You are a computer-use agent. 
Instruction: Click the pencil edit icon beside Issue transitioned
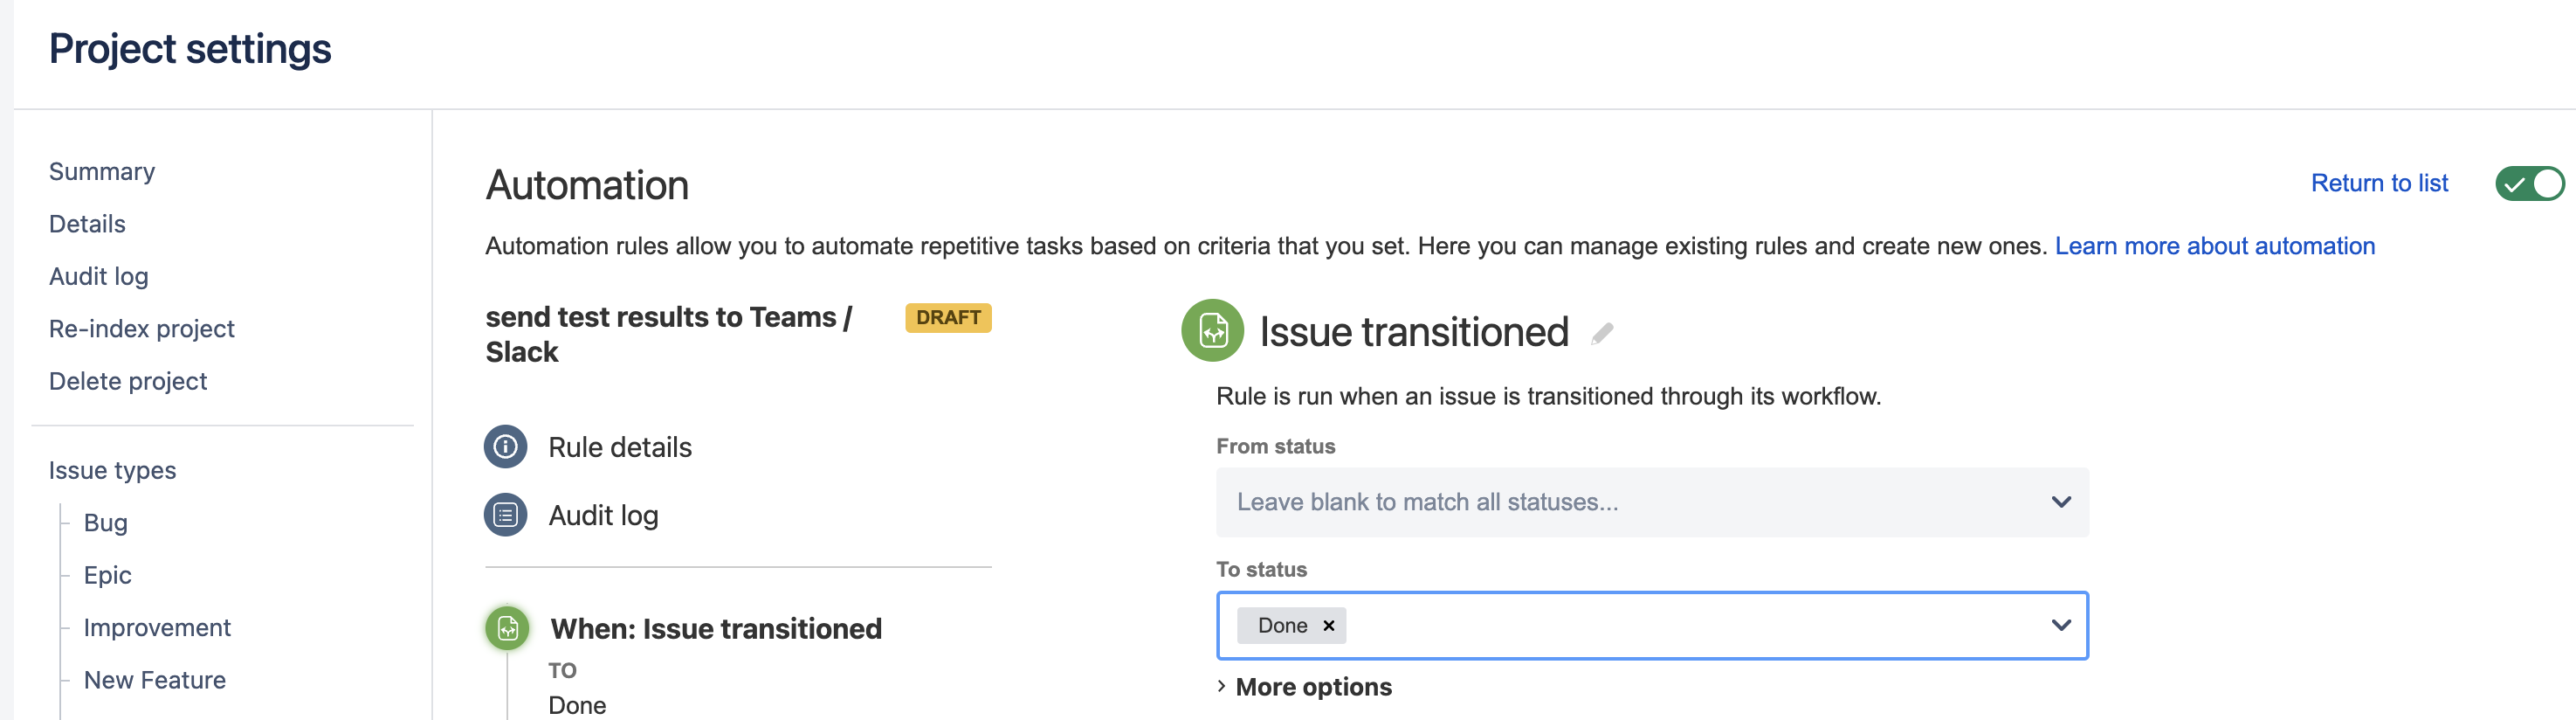(x=1602, y=333)
